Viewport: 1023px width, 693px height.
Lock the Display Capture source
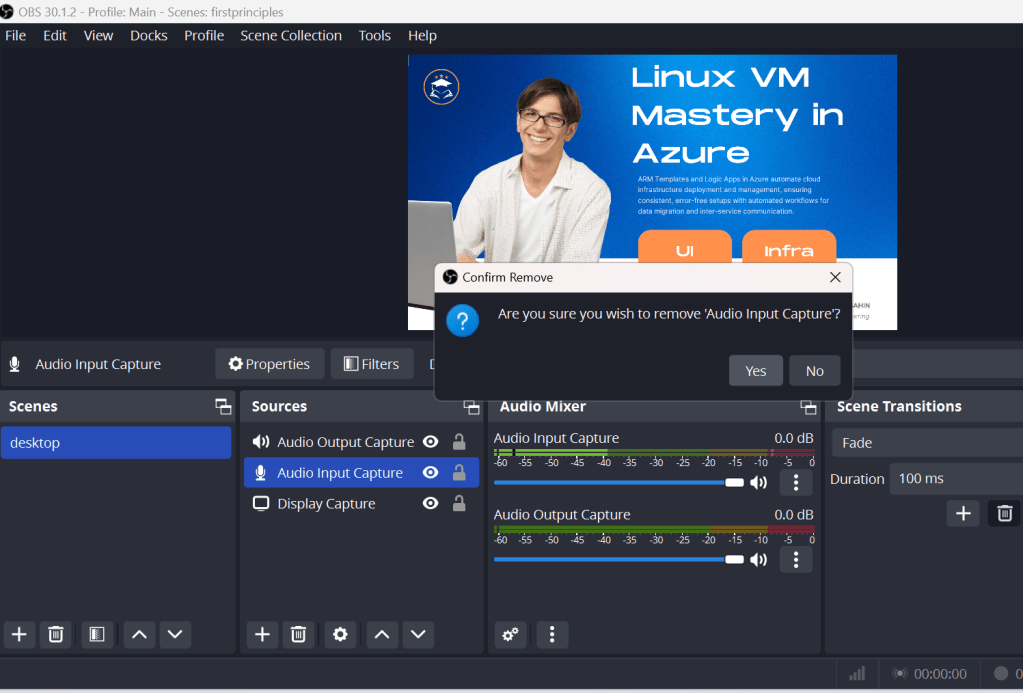(x=459, y=503)
